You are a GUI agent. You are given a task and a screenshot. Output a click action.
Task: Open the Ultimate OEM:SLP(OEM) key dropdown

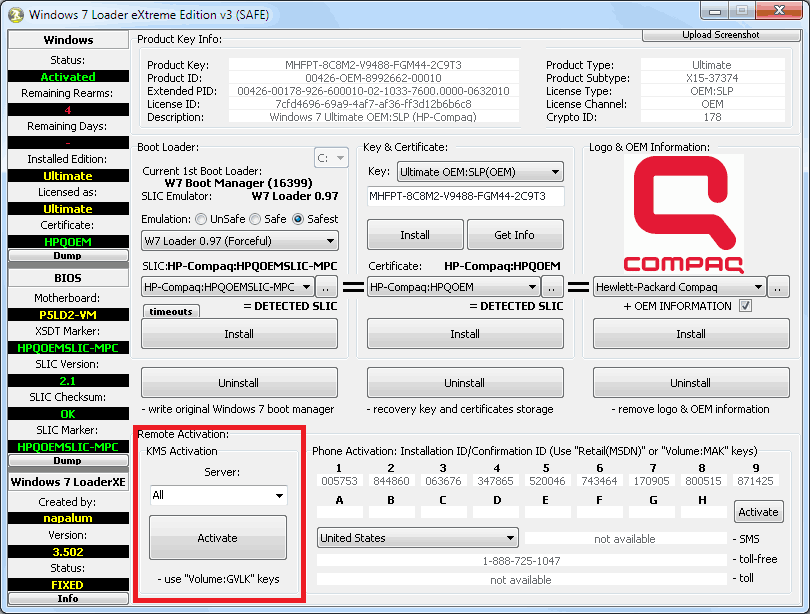tap(480, 172)
